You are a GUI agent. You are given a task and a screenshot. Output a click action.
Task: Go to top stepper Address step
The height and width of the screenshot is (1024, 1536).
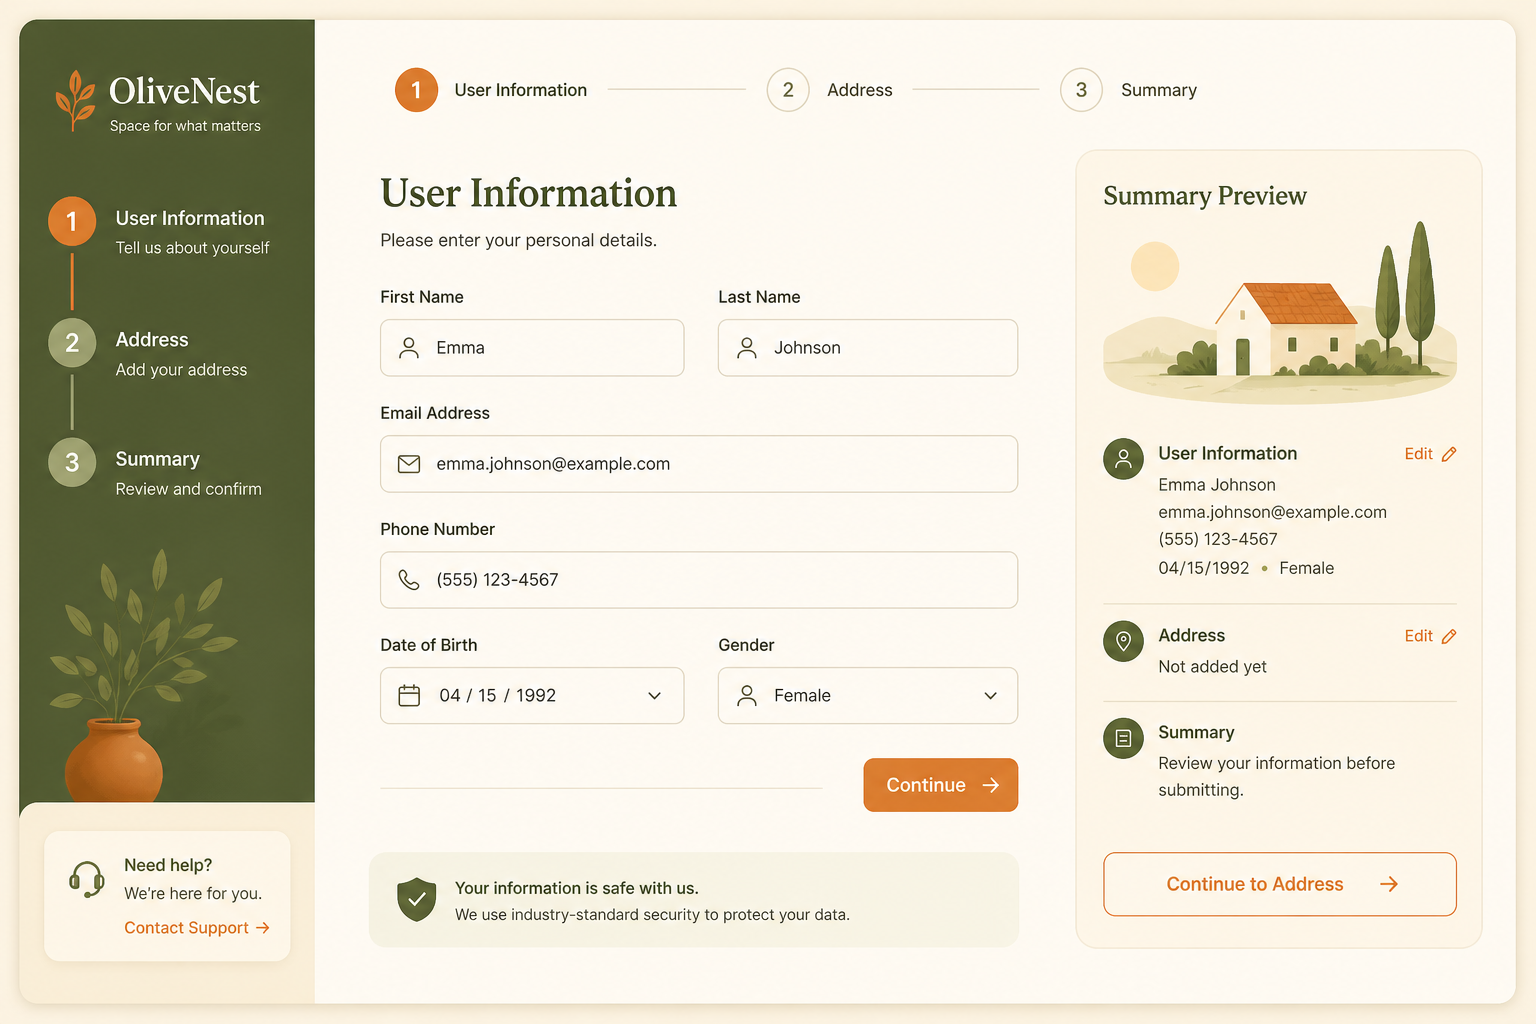click(830, 90)
